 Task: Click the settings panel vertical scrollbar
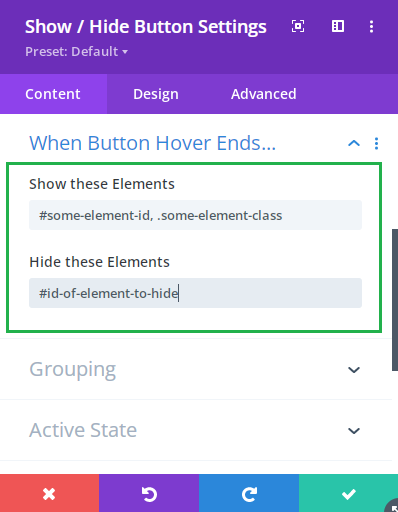click(x=395, y=300)
